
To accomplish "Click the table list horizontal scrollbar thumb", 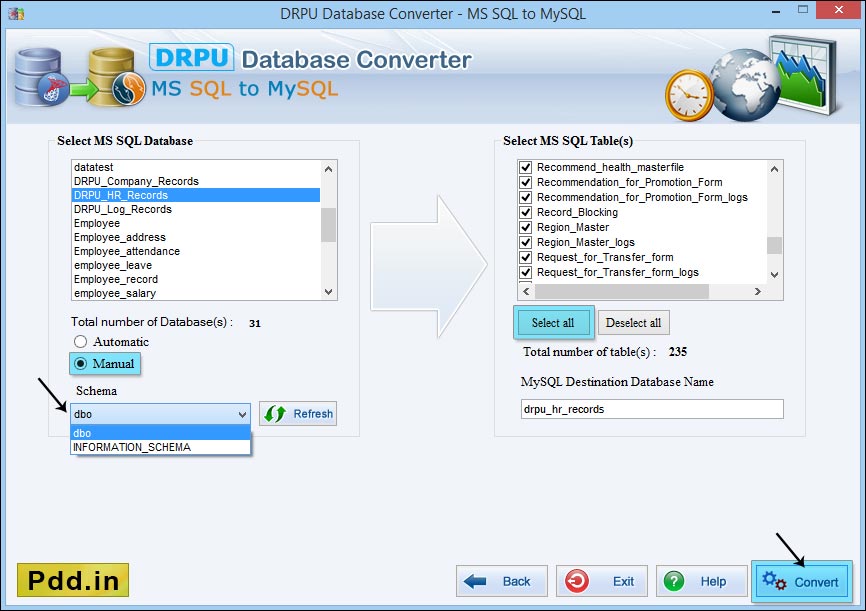I will [622, 291].
